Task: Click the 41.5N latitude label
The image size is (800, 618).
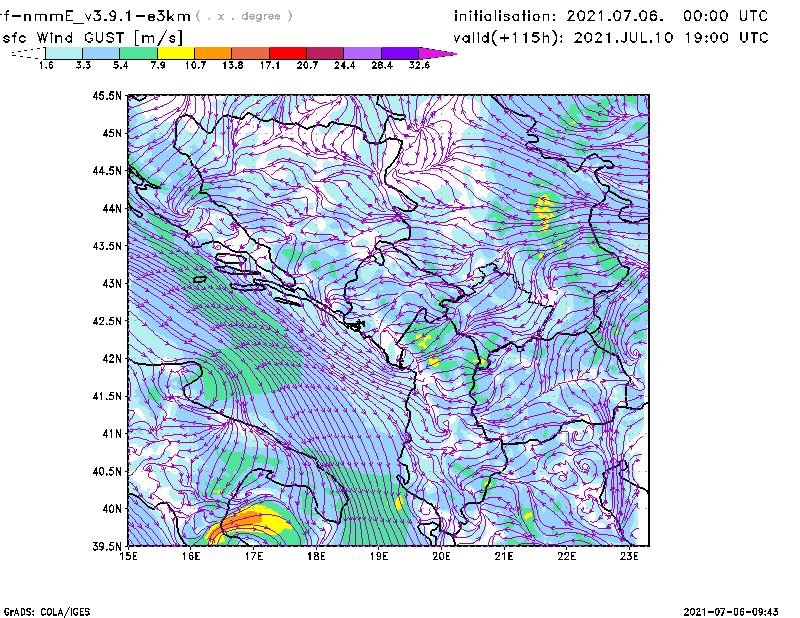Action: [x=107, y=396]
